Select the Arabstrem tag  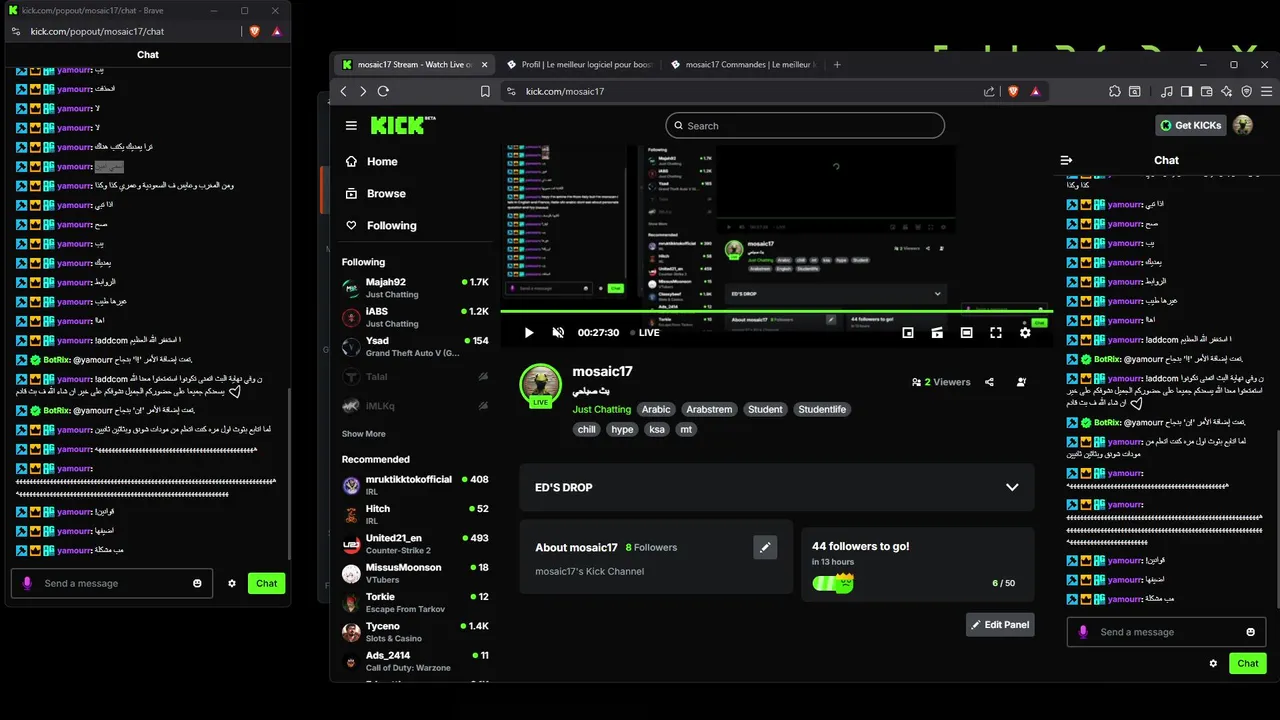[x=710, y=409]
